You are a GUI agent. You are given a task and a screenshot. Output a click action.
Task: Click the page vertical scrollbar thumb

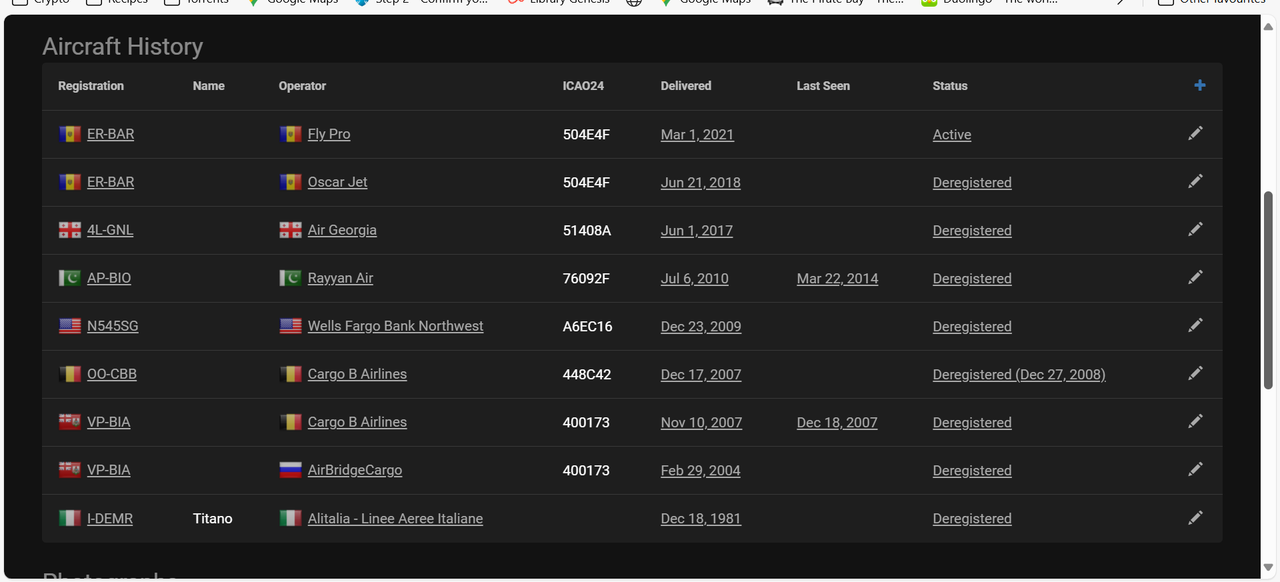coord(1269,290)
